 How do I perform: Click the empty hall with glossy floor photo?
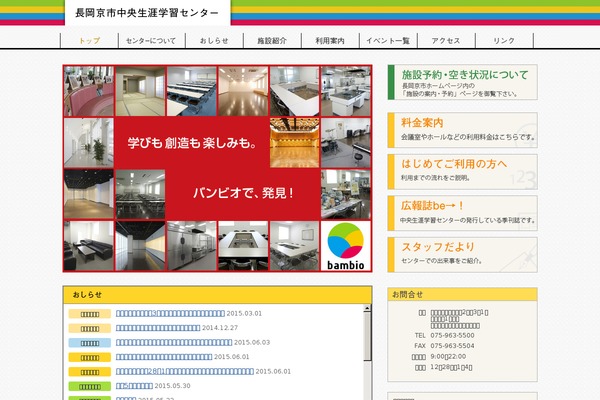[x=243, y=91]
